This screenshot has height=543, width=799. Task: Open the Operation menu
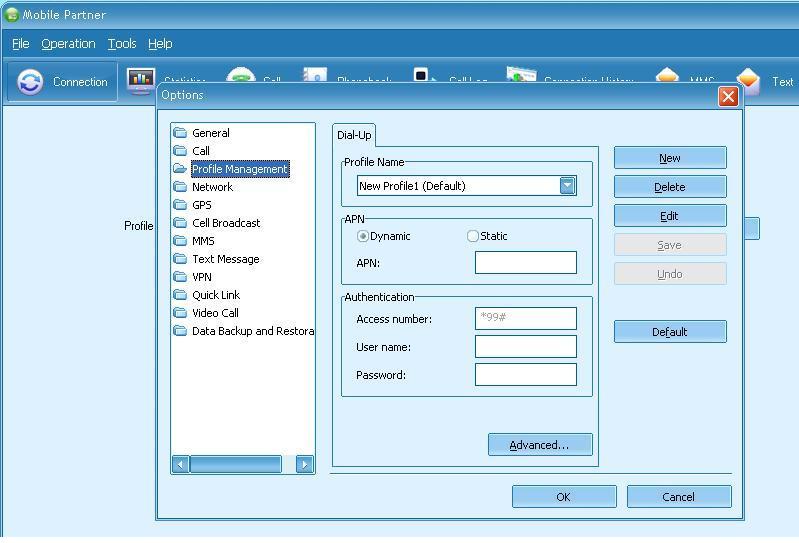[68, 44]
